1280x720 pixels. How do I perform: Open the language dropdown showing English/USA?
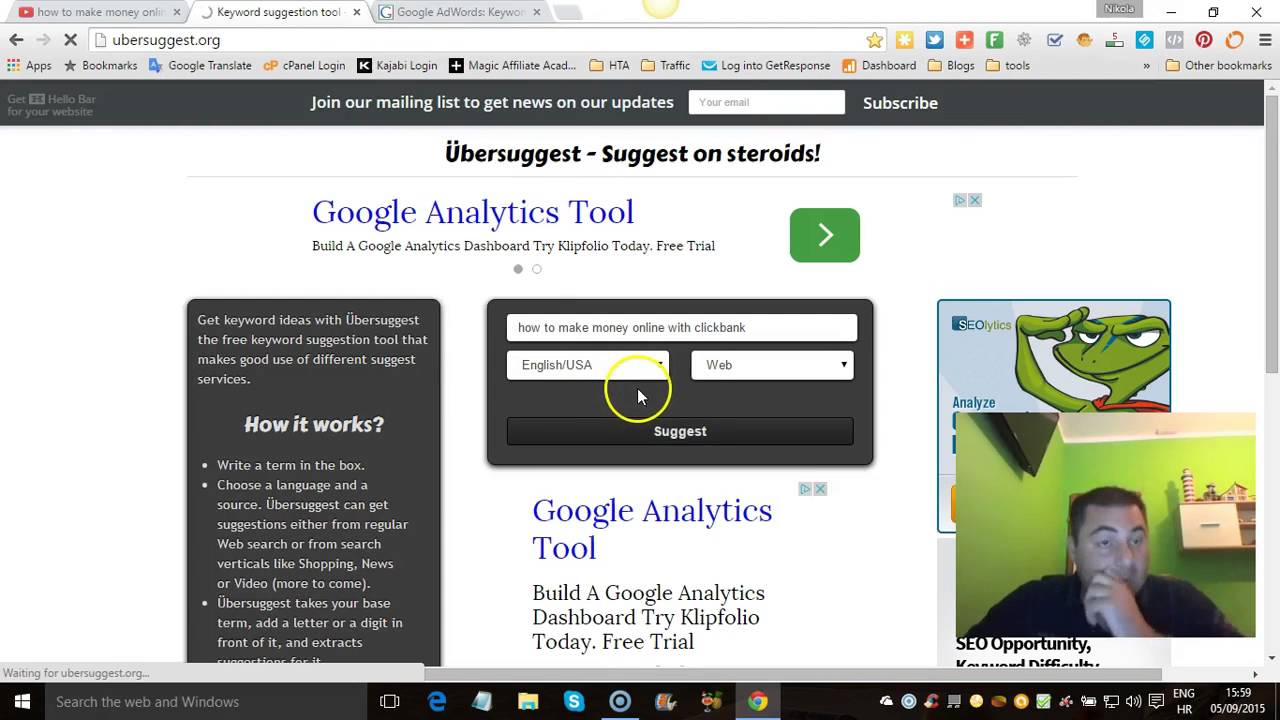pos(588,365)
